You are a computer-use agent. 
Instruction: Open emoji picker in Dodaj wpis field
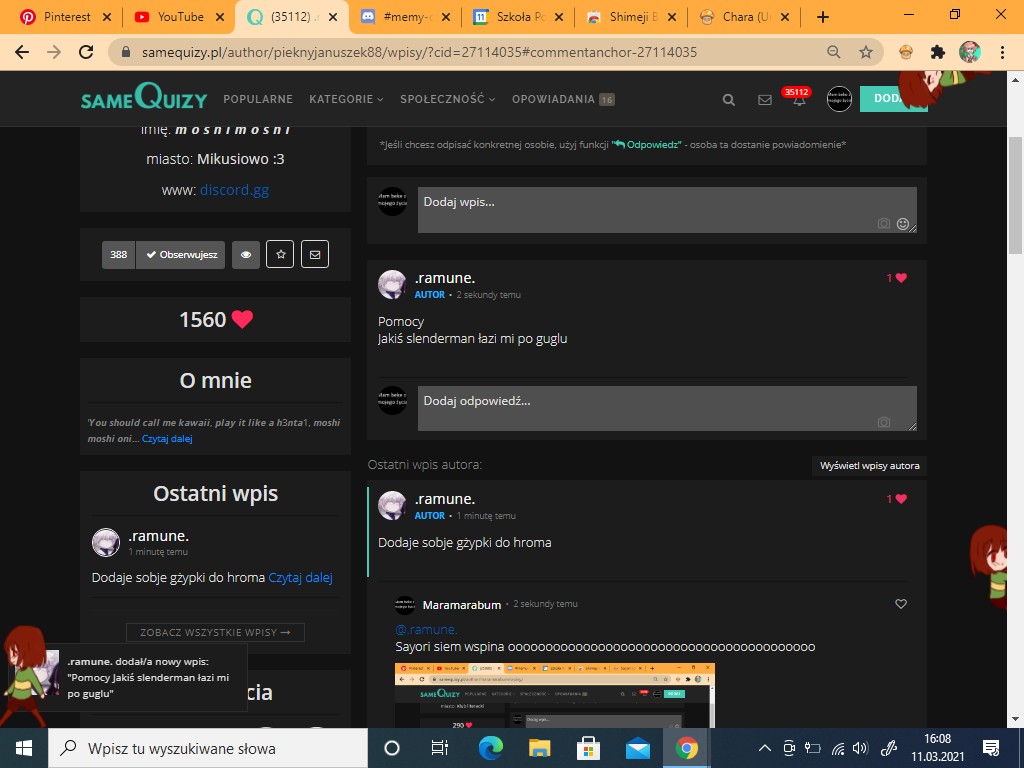point(903,224)
